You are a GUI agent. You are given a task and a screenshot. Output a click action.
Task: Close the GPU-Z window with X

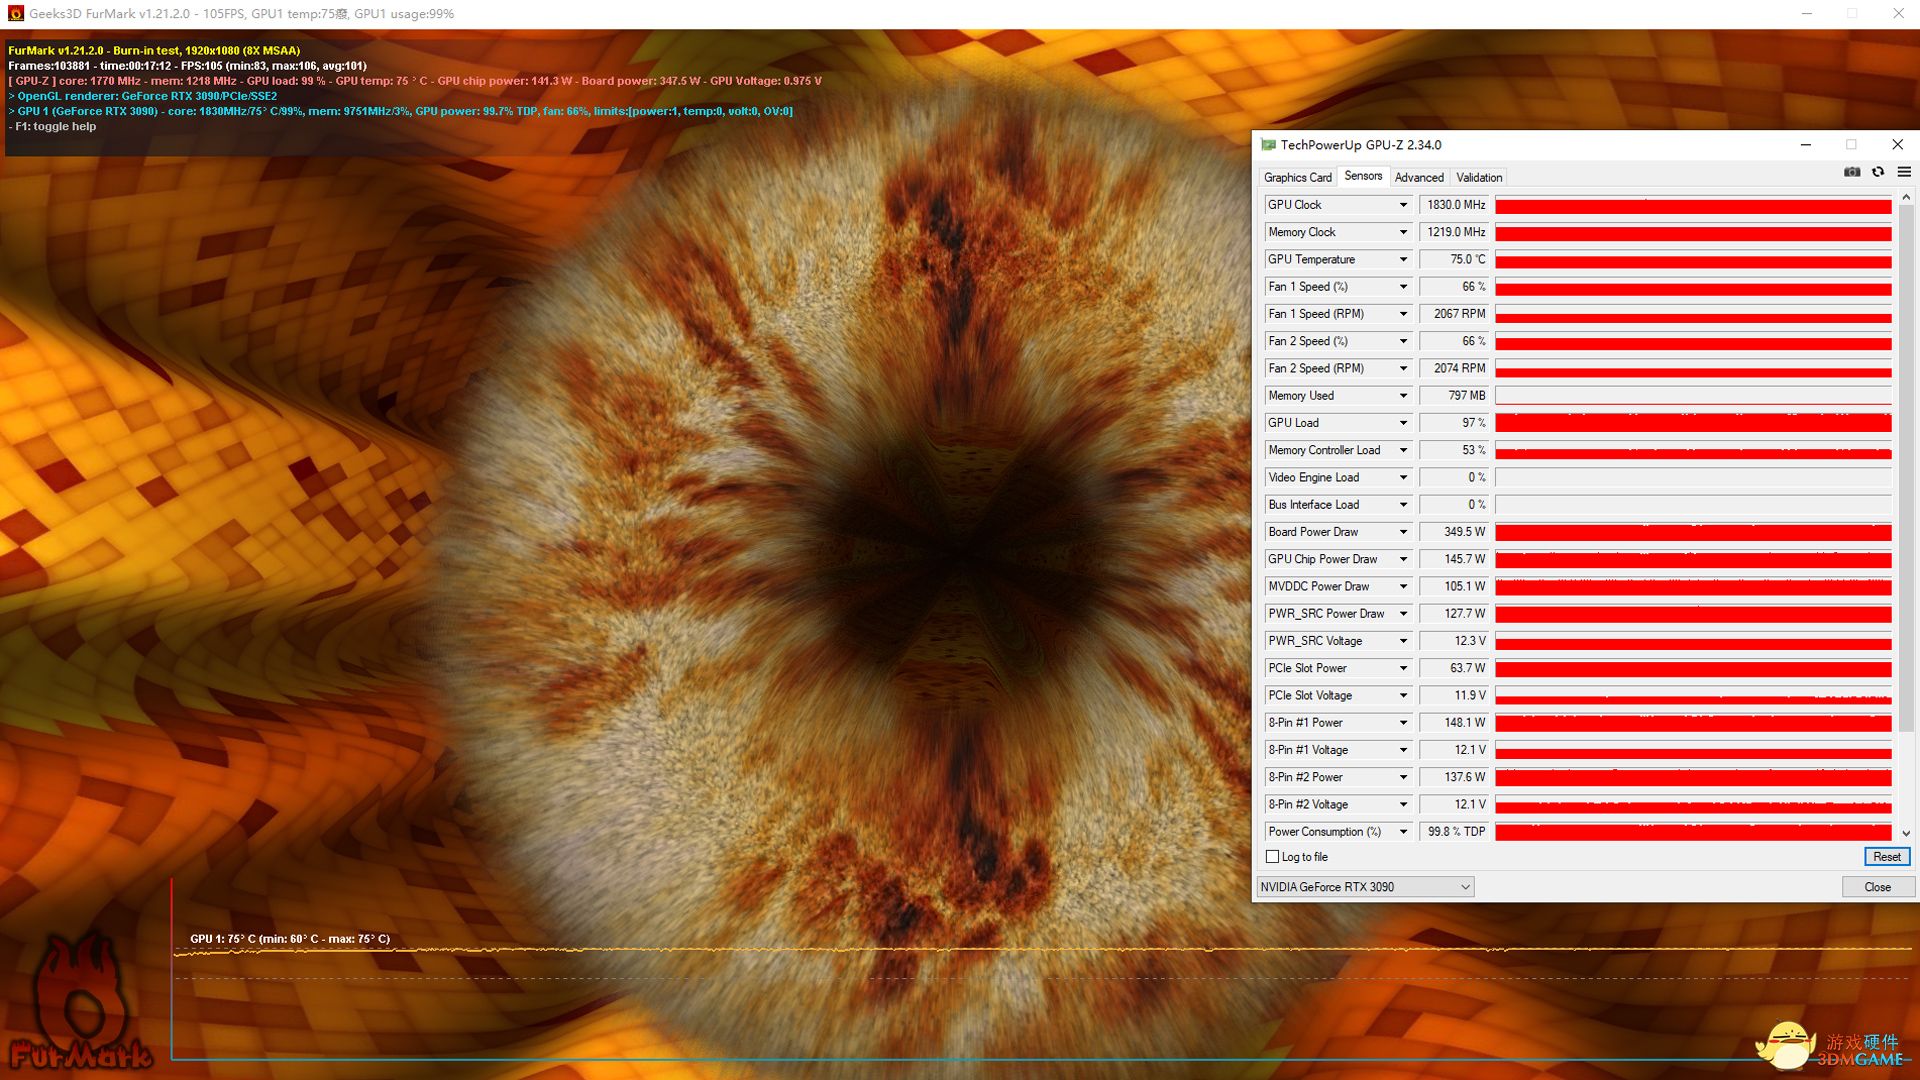pyautogui.click(x=1897, y=145)
